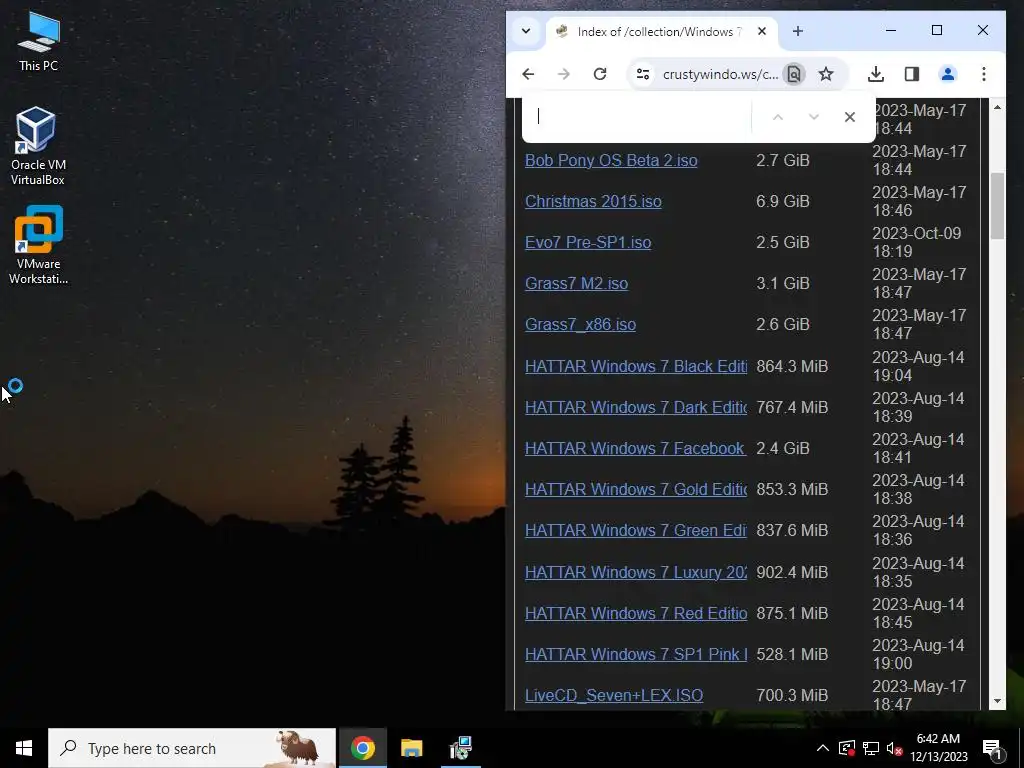The width and height of the screenshot is (1024, 768).
Task: Click 2023-Oct-09 18:19 date text
Action: [x=916, y=242]
